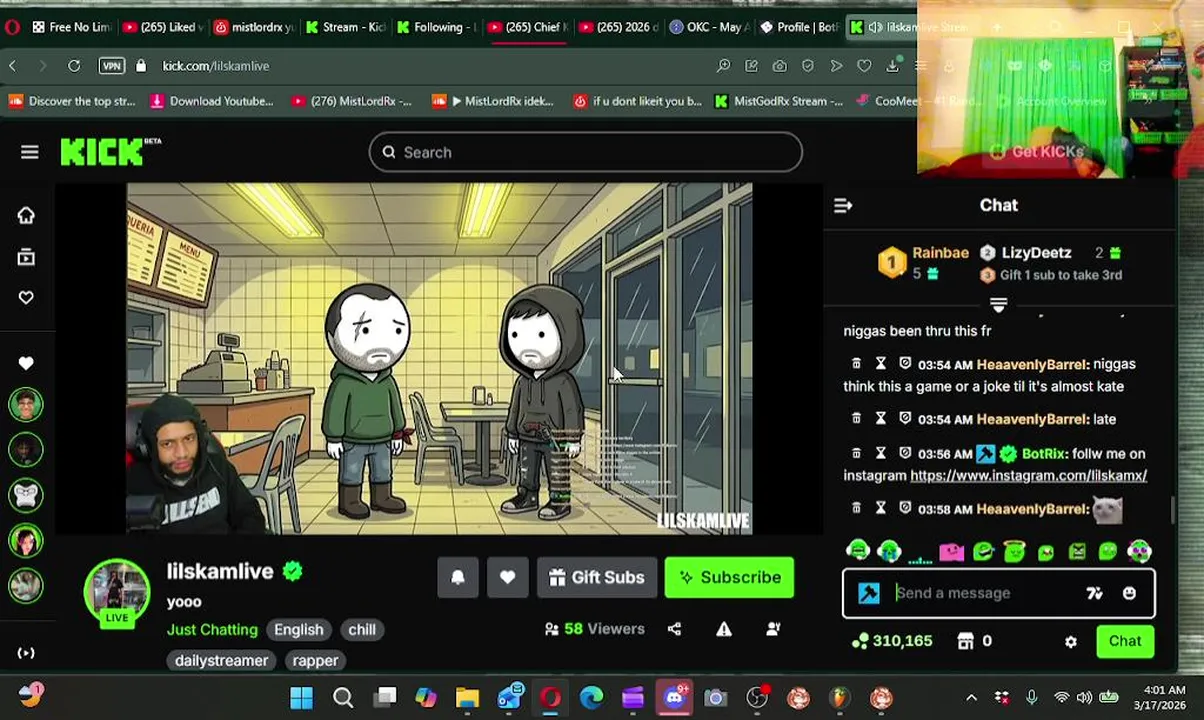Viewport: 1204px width, 720px height.
Task: Toggle notification bell for lilskamlive
Action: pyautogui.click(x=458, y=577)
